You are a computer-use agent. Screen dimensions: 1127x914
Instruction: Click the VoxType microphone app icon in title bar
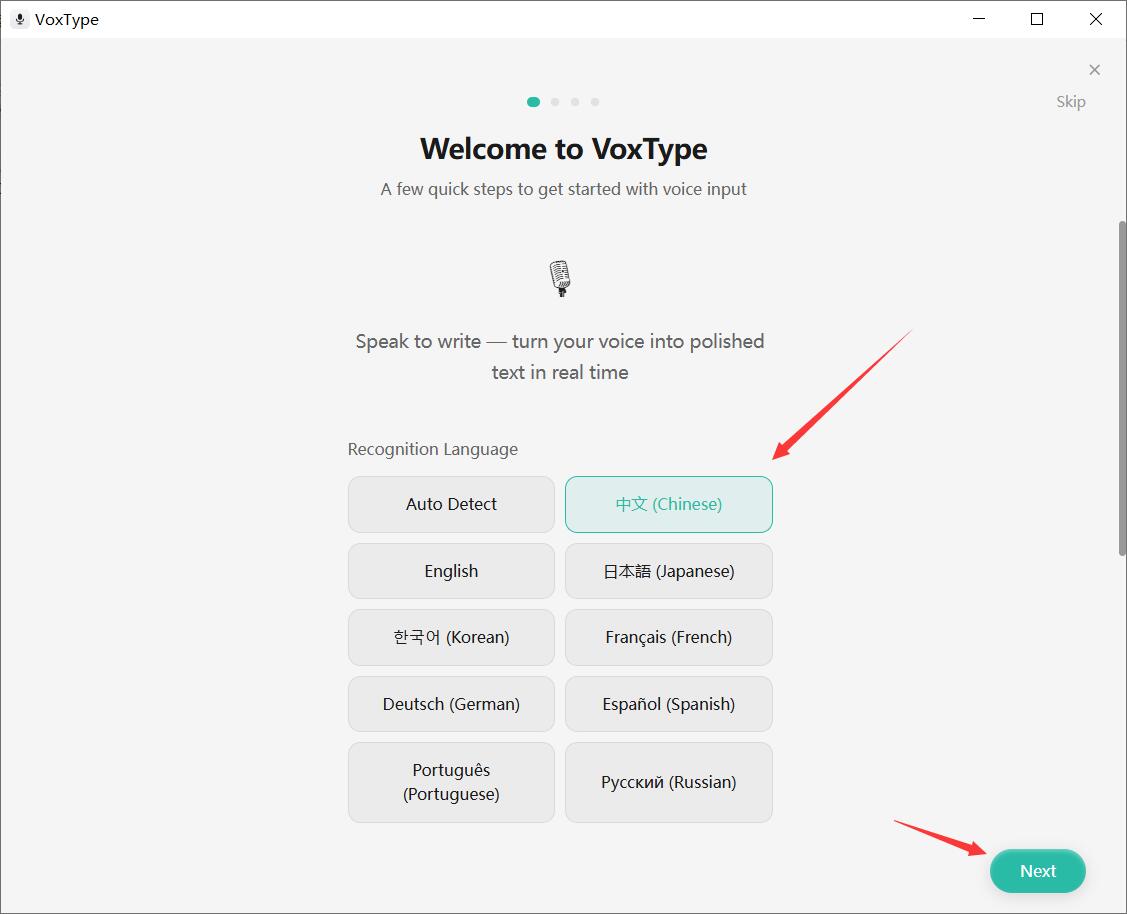pyautogui.click(x=20, y=19)
